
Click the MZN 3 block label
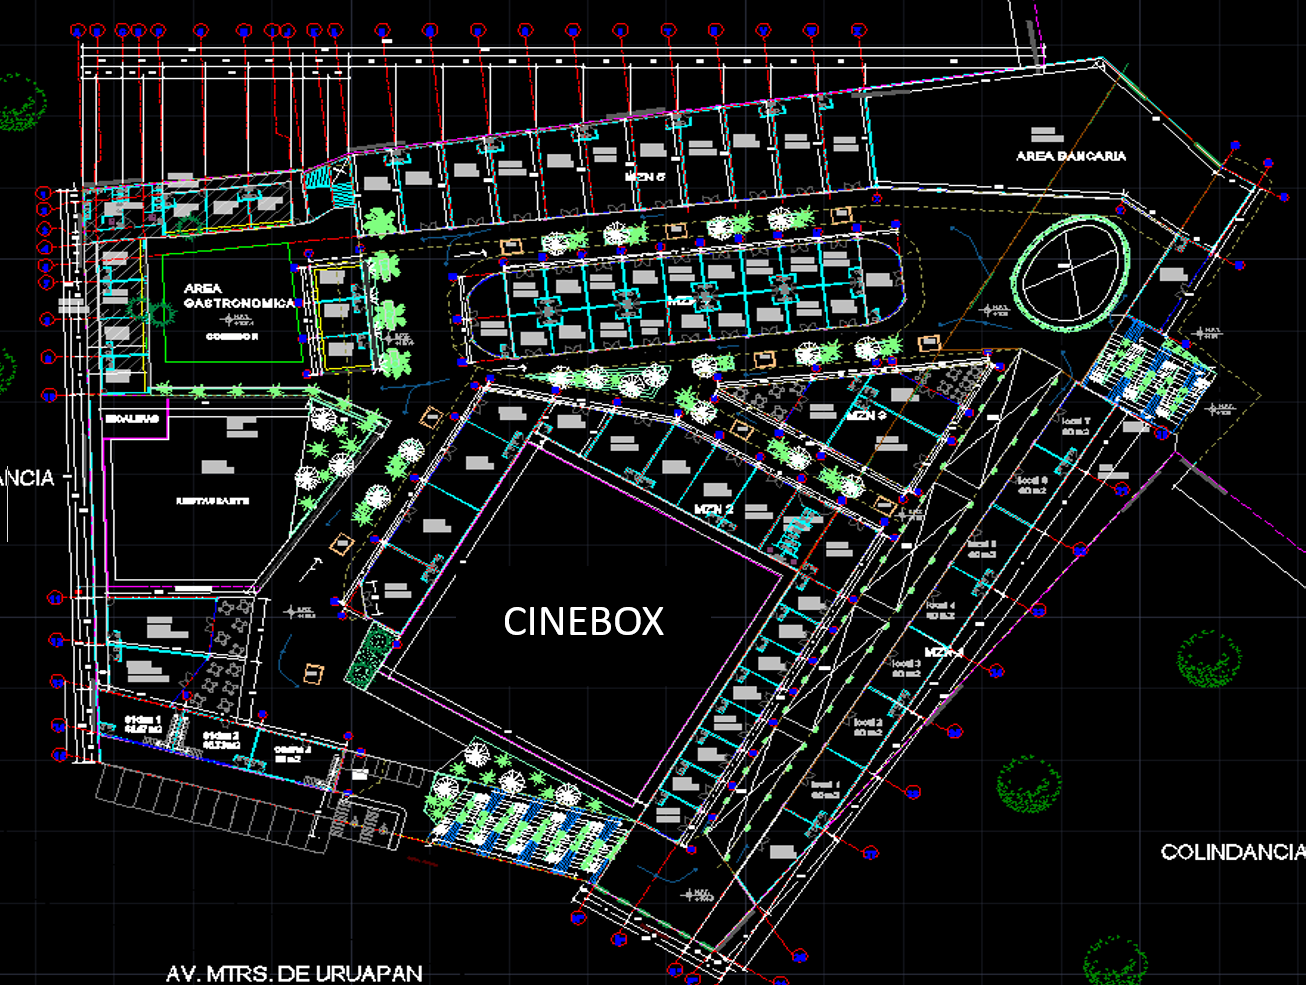point(866,415)
